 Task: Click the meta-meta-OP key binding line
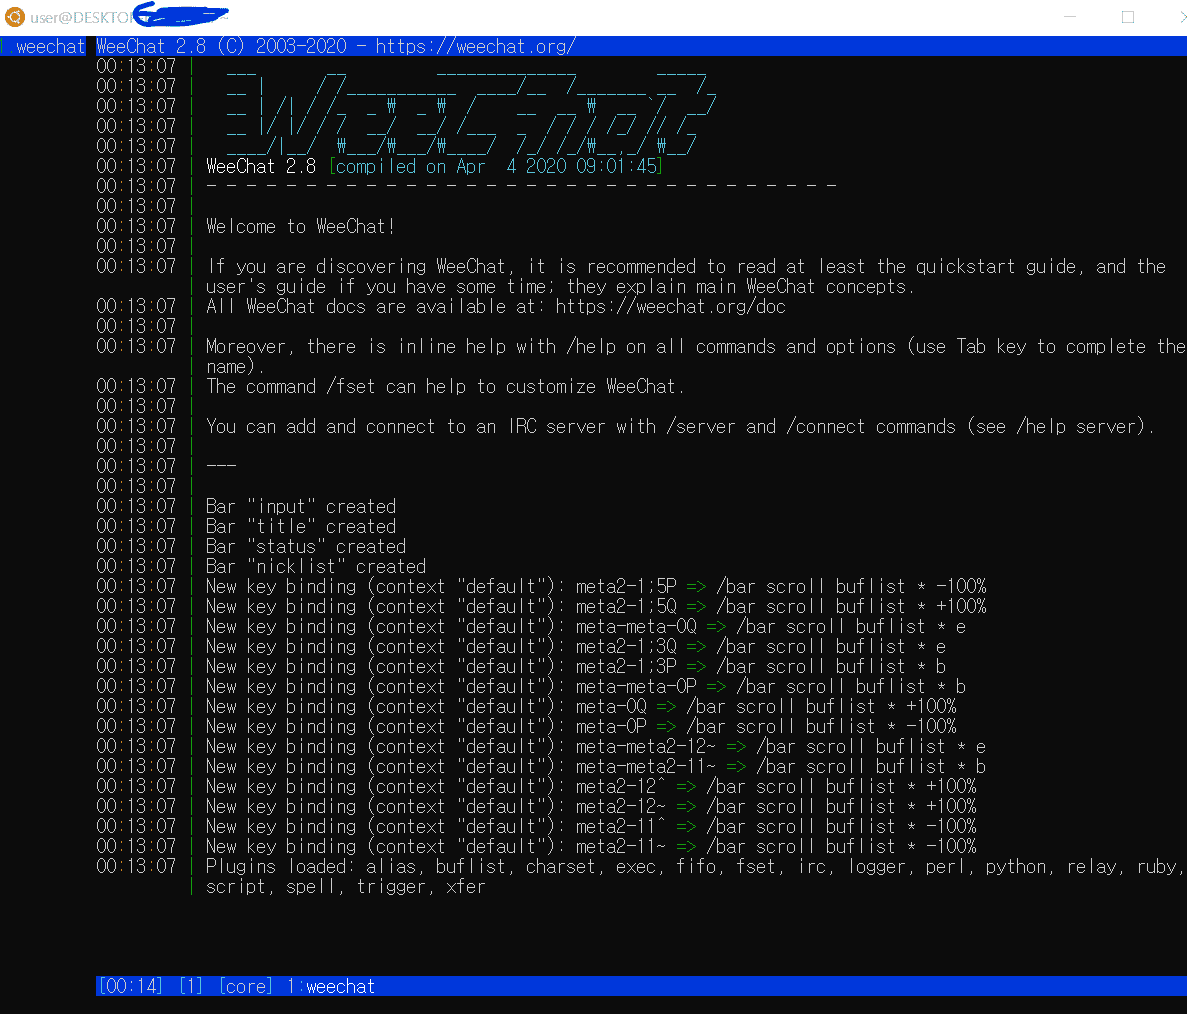(586, 687)
